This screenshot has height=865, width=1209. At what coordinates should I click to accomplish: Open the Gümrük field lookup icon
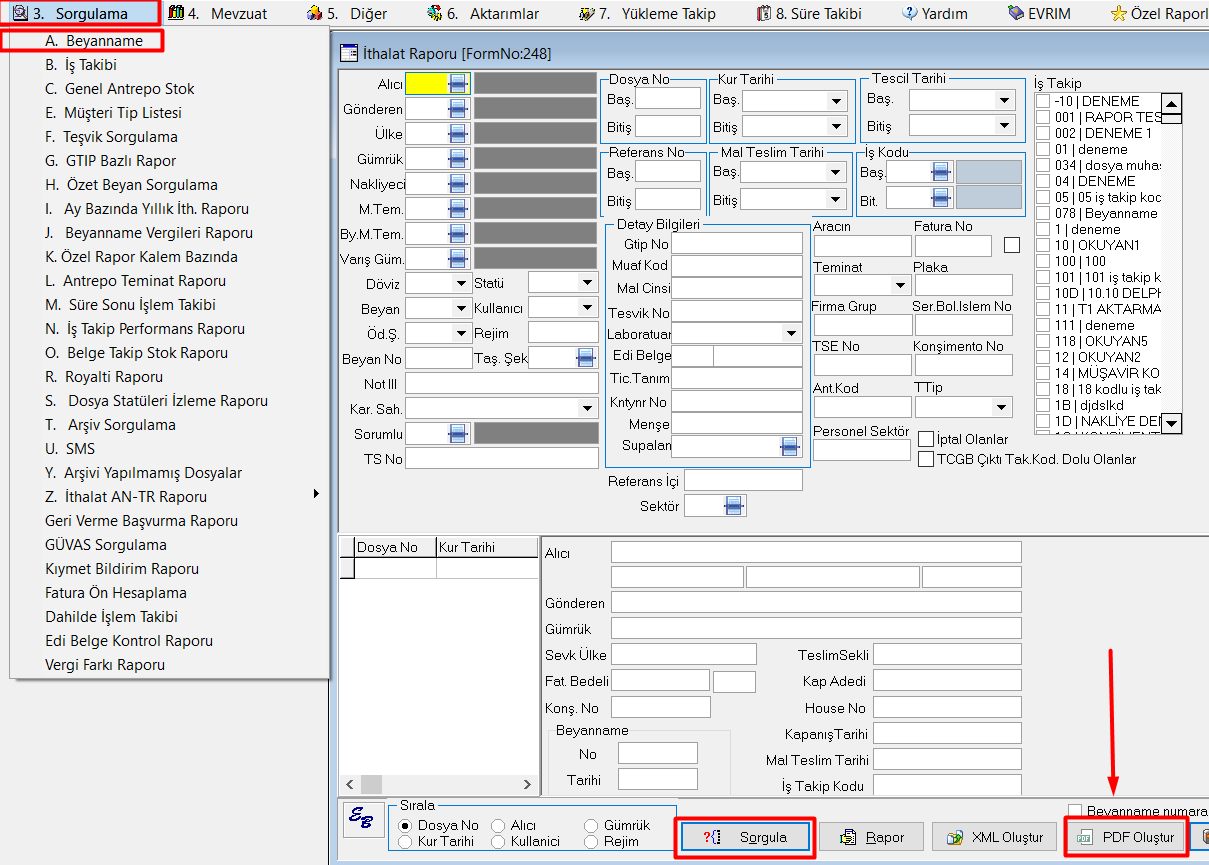[458, 159]
